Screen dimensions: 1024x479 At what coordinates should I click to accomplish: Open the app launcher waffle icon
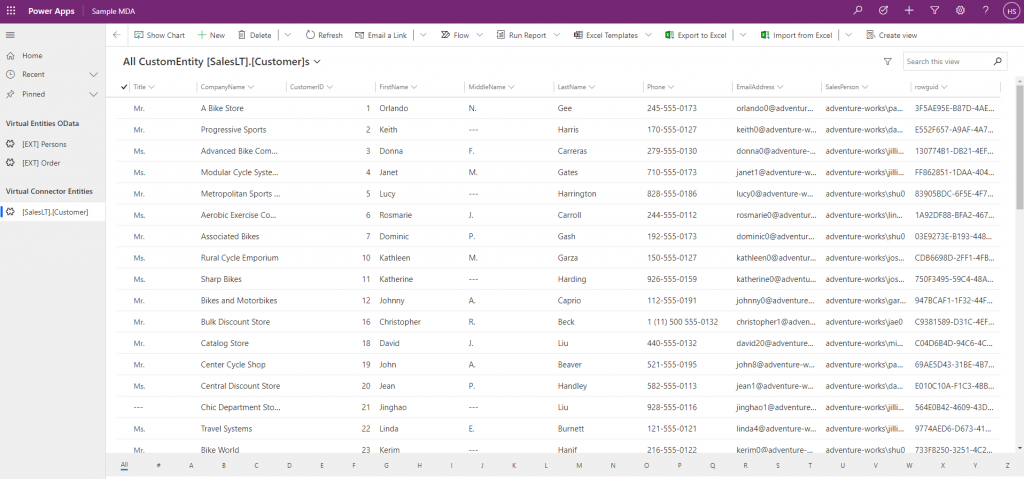(10, 11)
